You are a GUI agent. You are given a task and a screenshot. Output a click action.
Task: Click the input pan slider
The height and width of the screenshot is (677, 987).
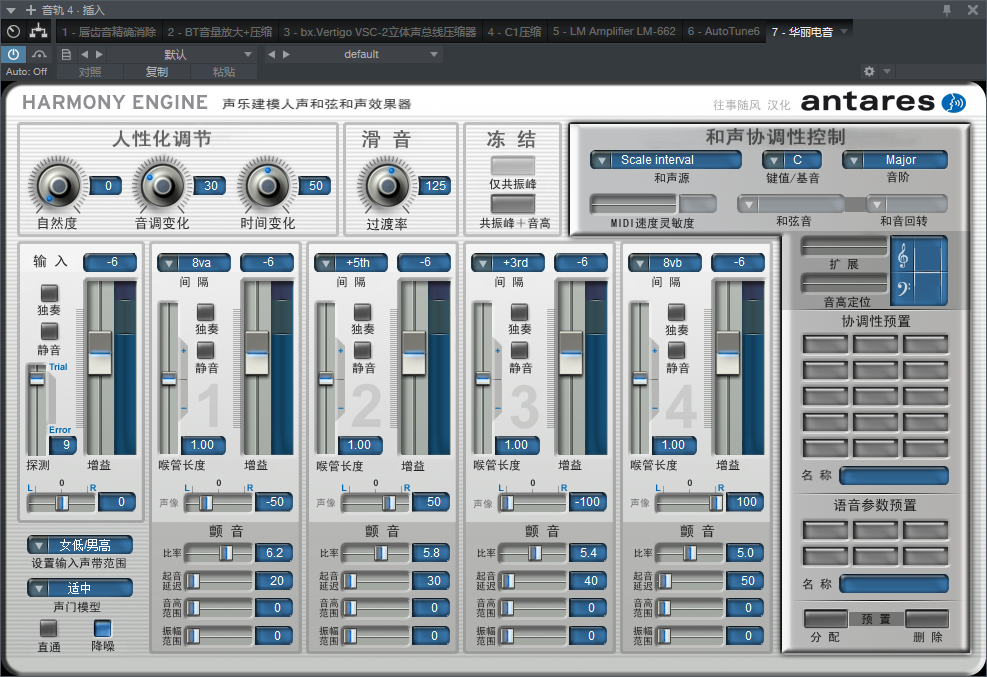pyautogui.click(x=61, y=502)
